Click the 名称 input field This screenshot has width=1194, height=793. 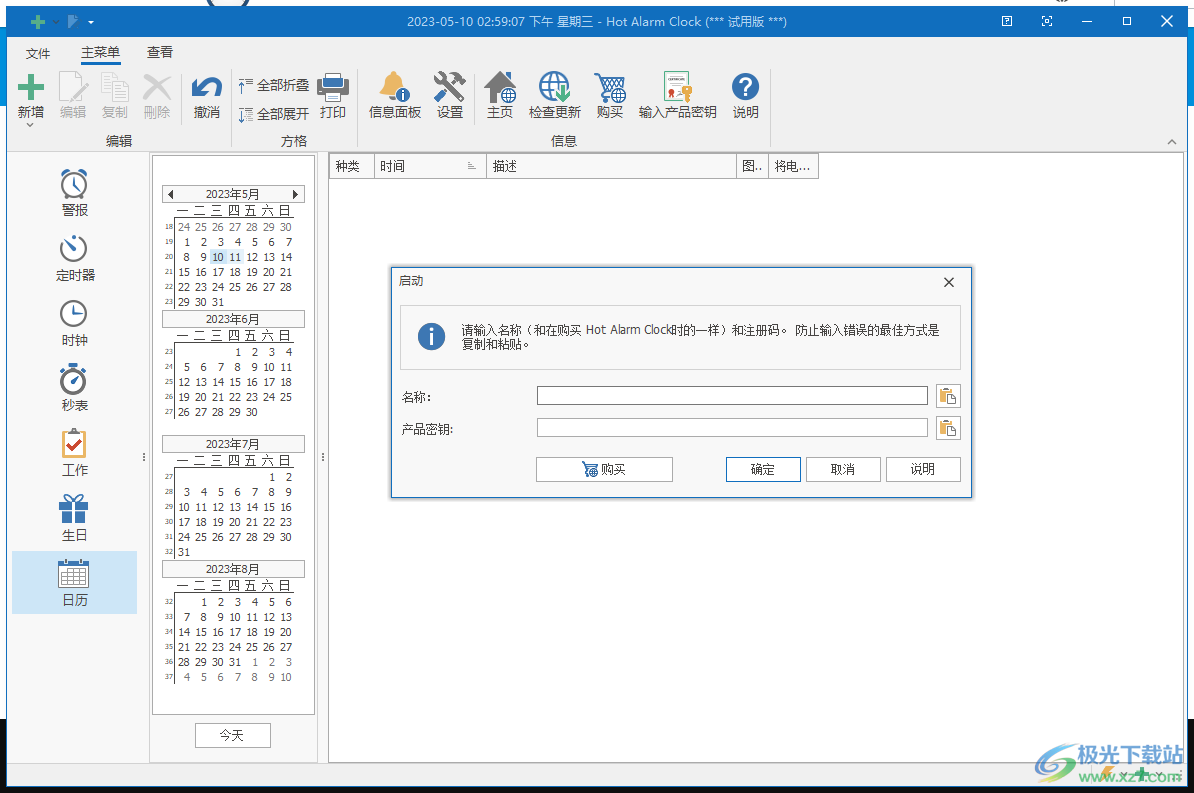(732, 395)
